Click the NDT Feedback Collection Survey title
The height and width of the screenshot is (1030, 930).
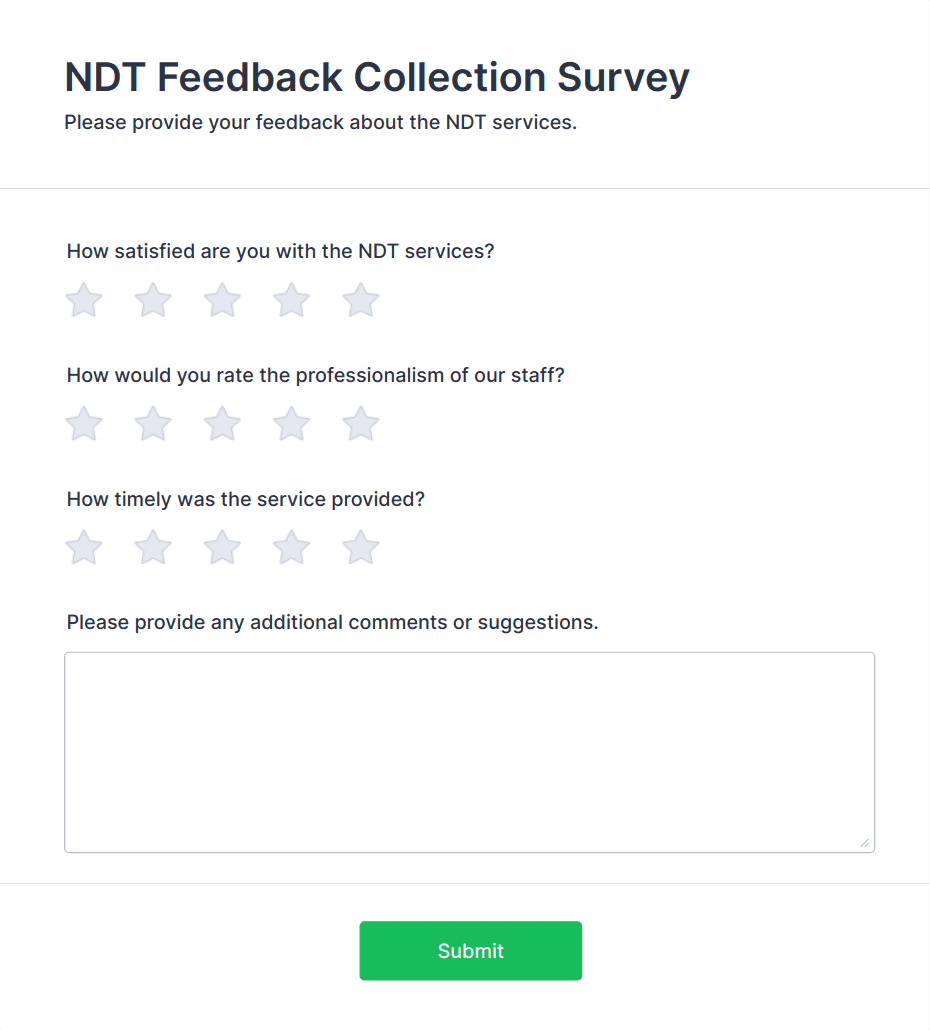tap(377, 78)
